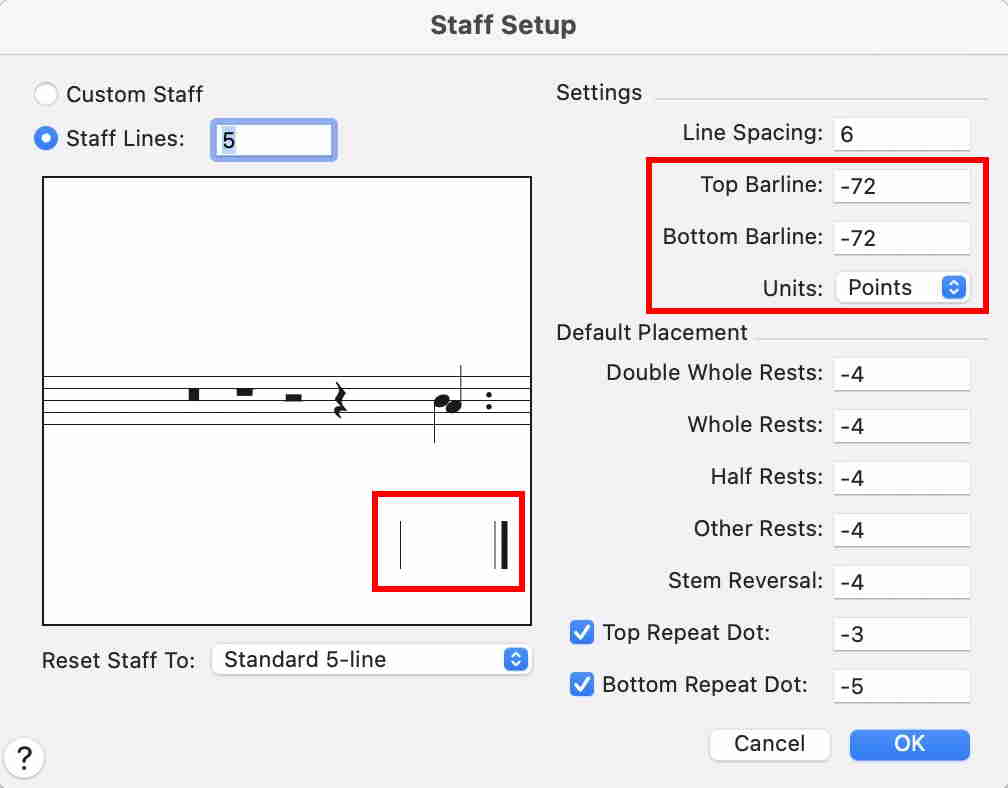
Task: Uncheck the Top Repeat Dot checkbox
Action: 581,633
